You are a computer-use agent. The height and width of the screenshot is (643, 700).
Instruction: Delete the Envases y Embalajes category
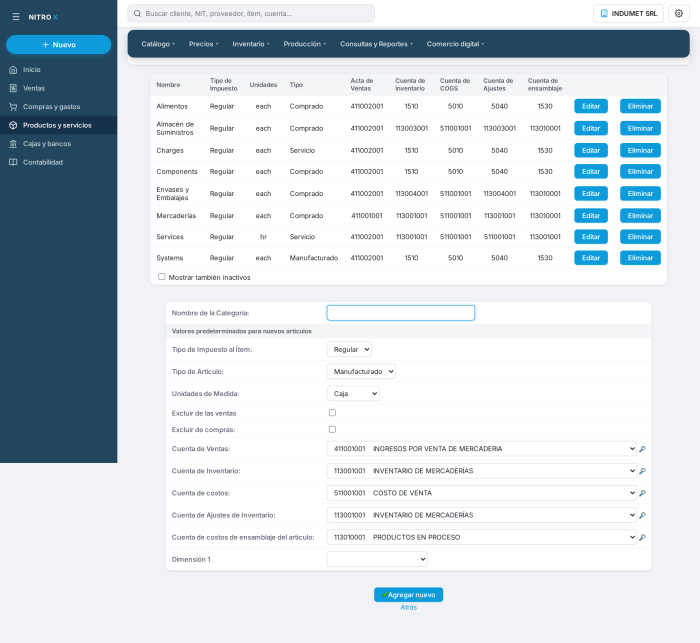tap(640, 193)
